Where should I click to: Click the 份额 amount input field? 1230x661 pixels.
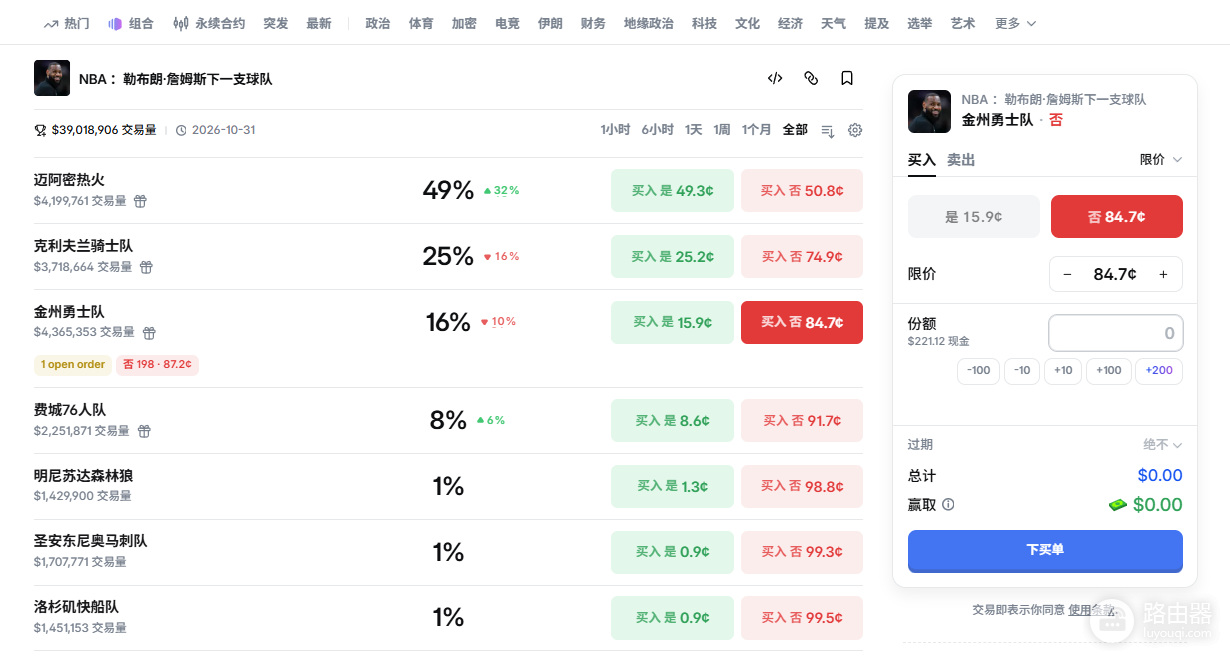(x=1116, y=333)
